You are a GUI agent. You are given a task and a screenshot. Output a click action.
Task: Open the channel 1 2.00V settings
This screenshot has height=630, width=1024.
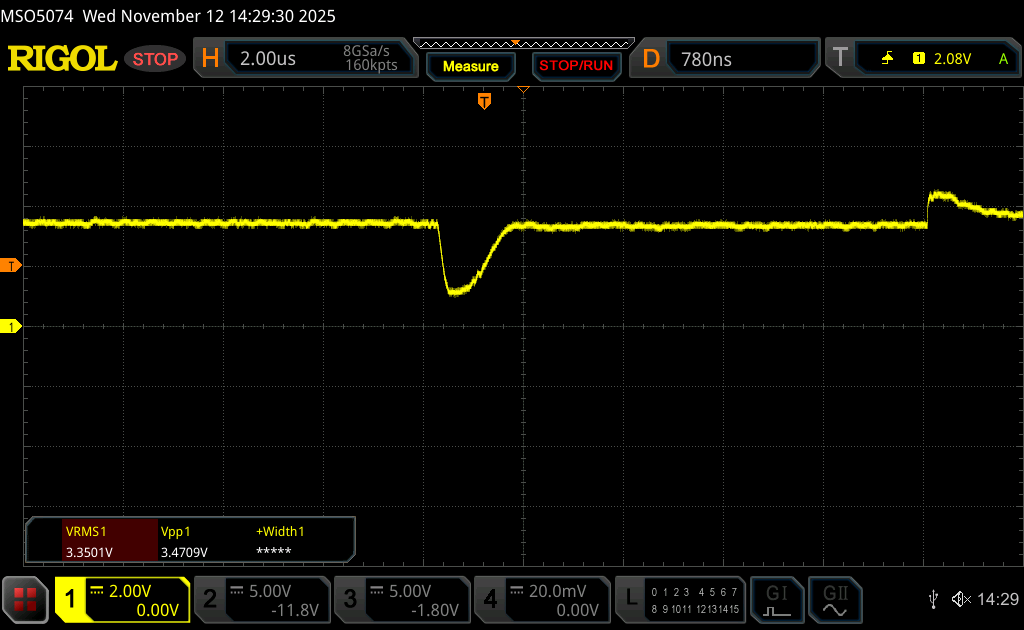(x=122, y=599)
